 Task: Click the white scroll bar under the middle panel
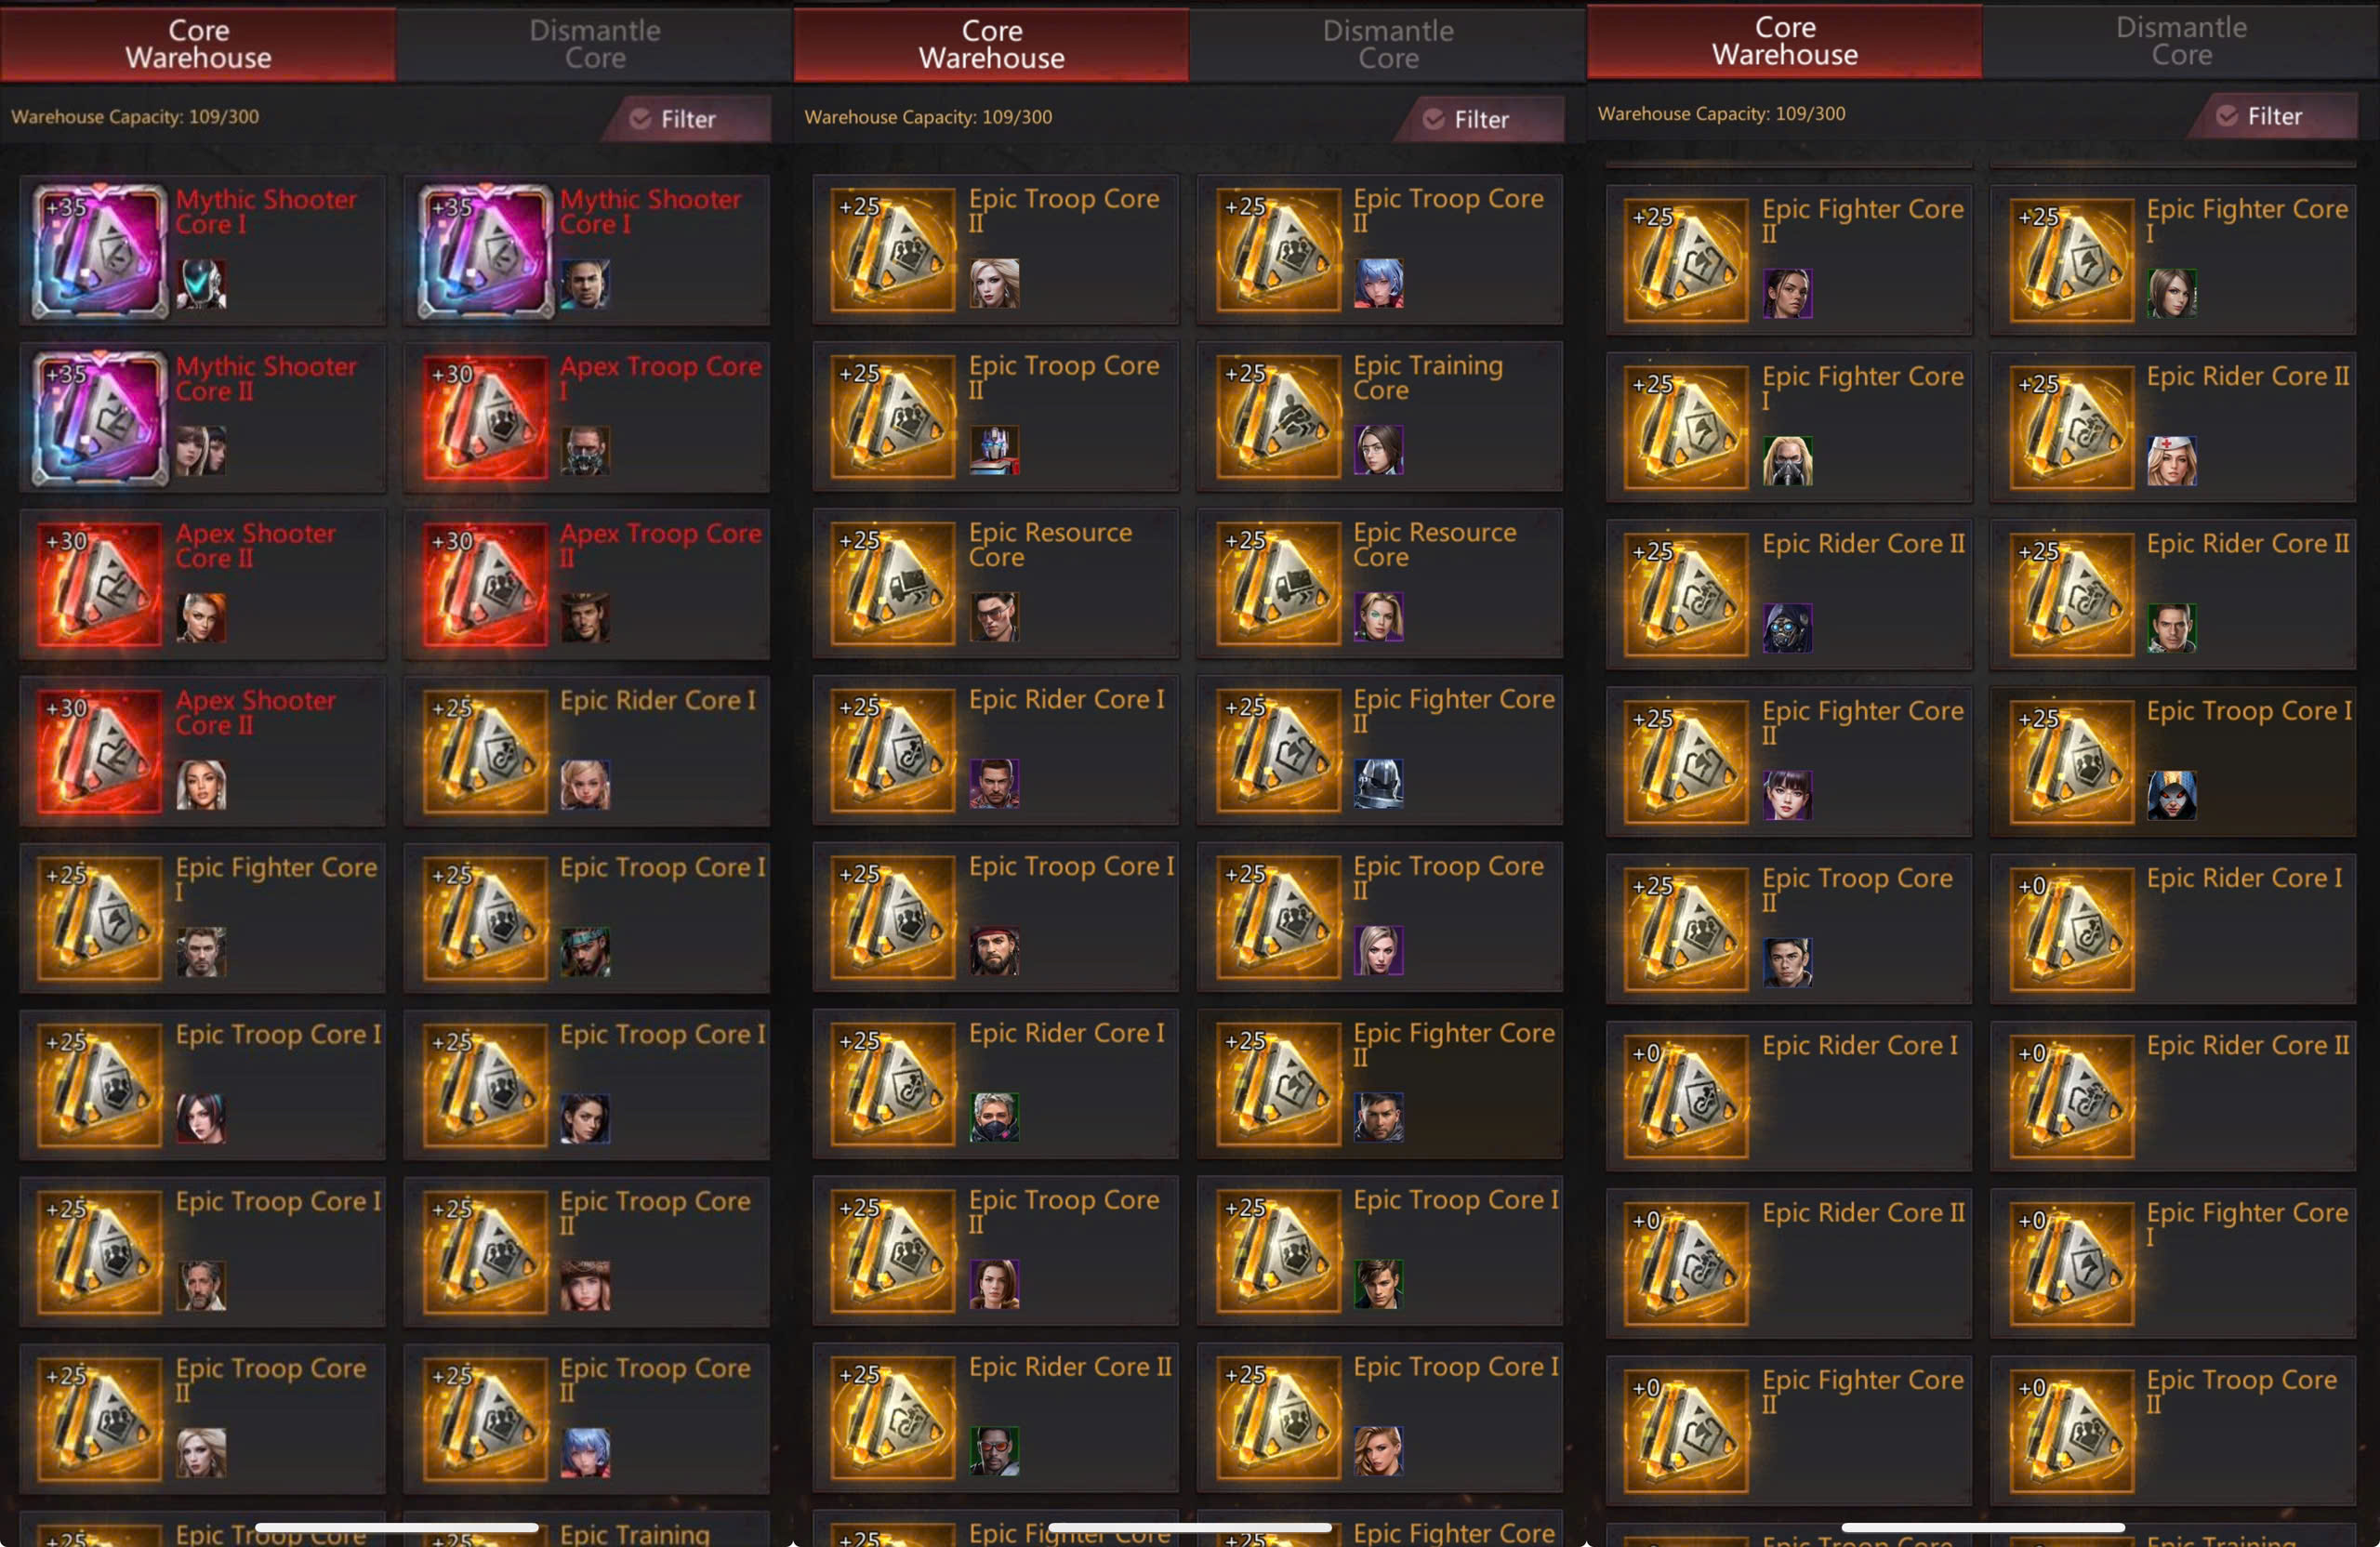(1190, 1527)
